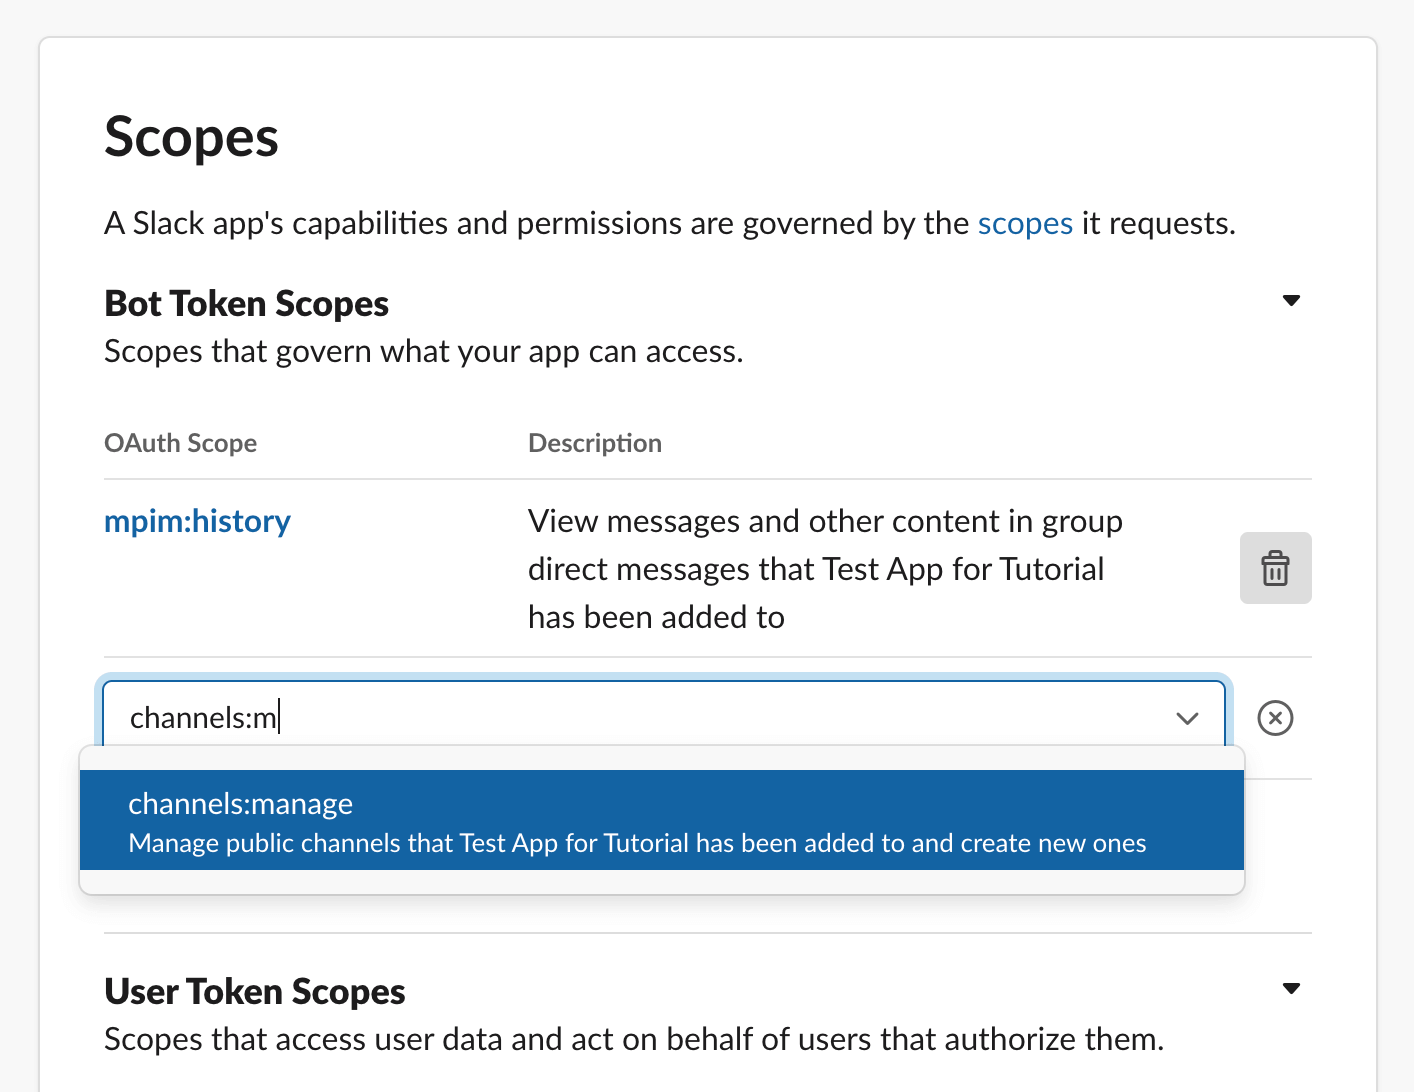The image size is (1414, 1092).
Task: Collapse the Bot Token Scopes section arrow
Action: tap(1291, 301)
